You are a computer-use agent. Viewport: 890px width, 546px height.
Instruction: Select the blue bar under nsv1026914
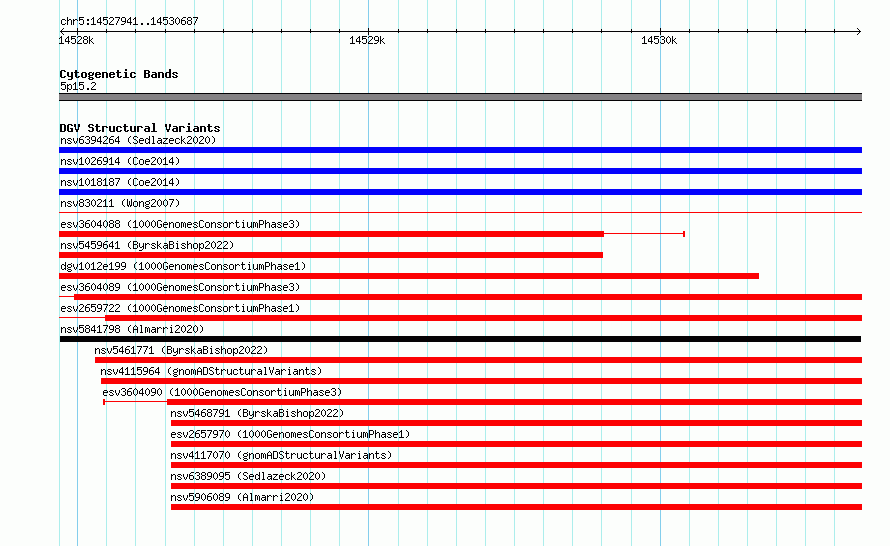pyautogui.click(x=460, y=171)
